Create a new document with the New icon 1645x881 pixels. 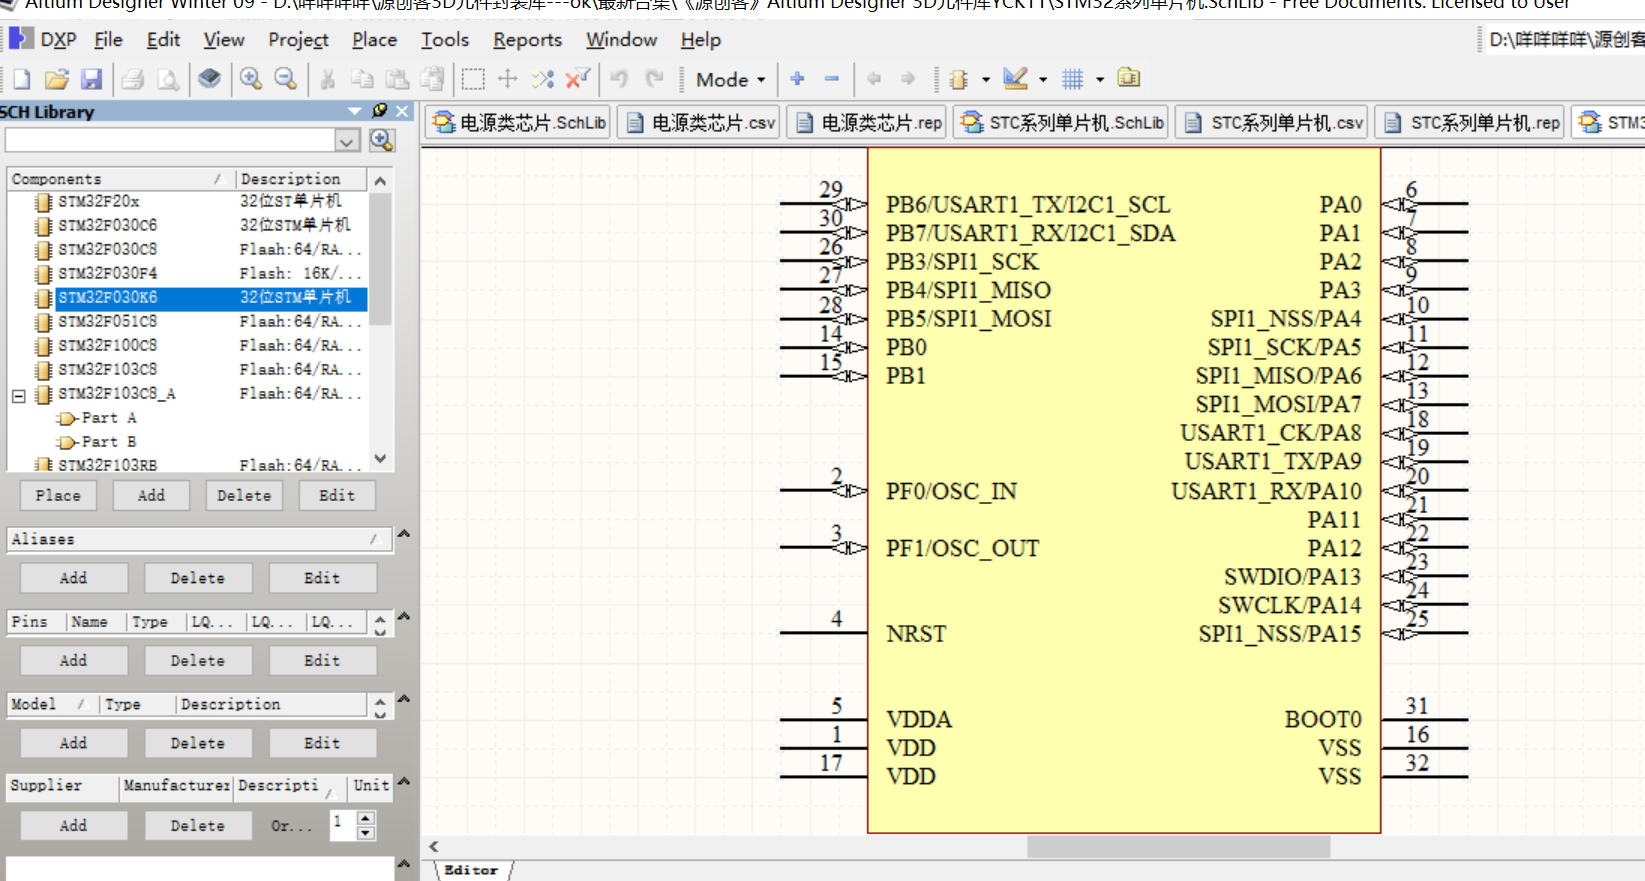tap(21, 79)
